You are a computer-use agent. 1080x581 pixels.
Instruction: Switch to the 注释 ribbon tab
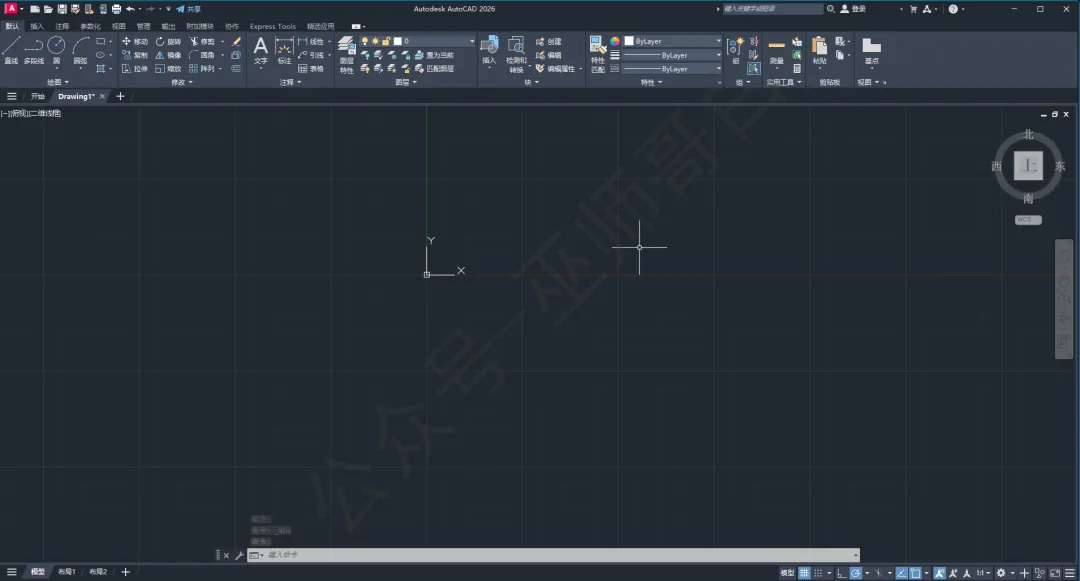62,26
